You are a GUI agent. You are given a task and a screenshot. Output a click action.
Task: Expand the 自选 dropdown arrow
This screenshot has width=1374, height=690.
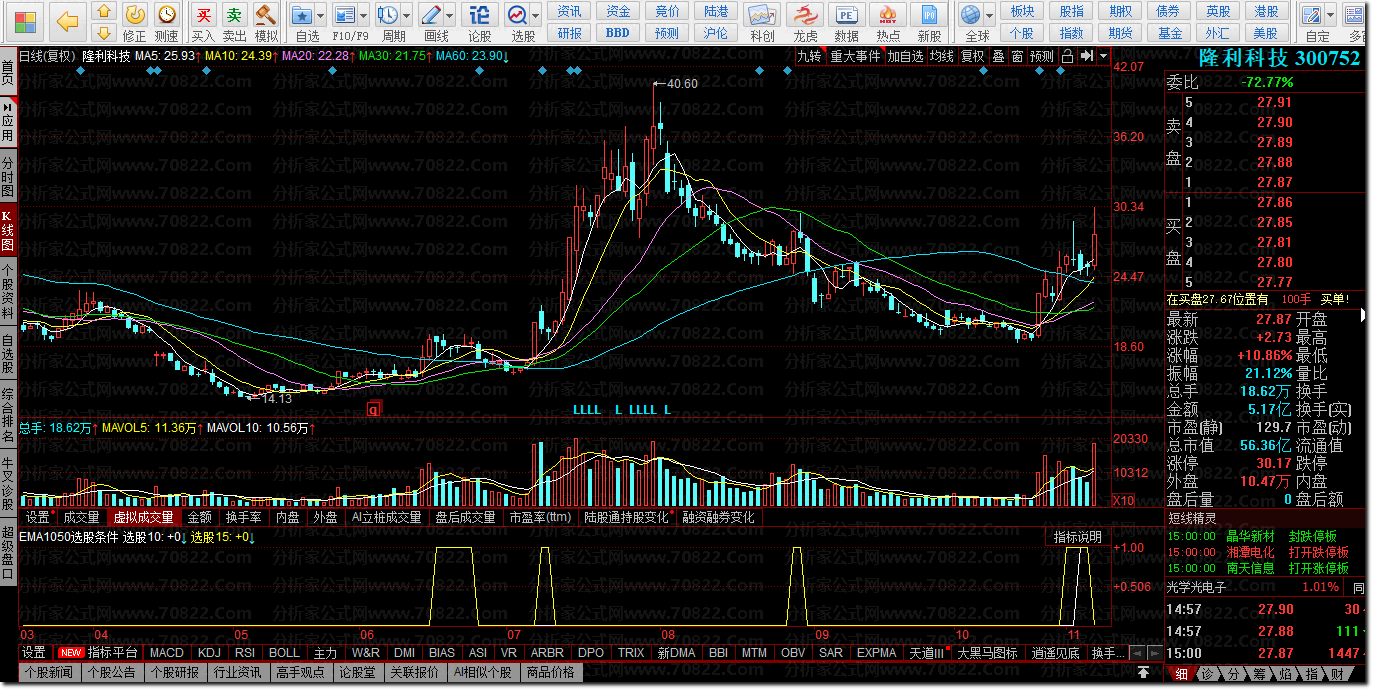[x=321, y=16]
